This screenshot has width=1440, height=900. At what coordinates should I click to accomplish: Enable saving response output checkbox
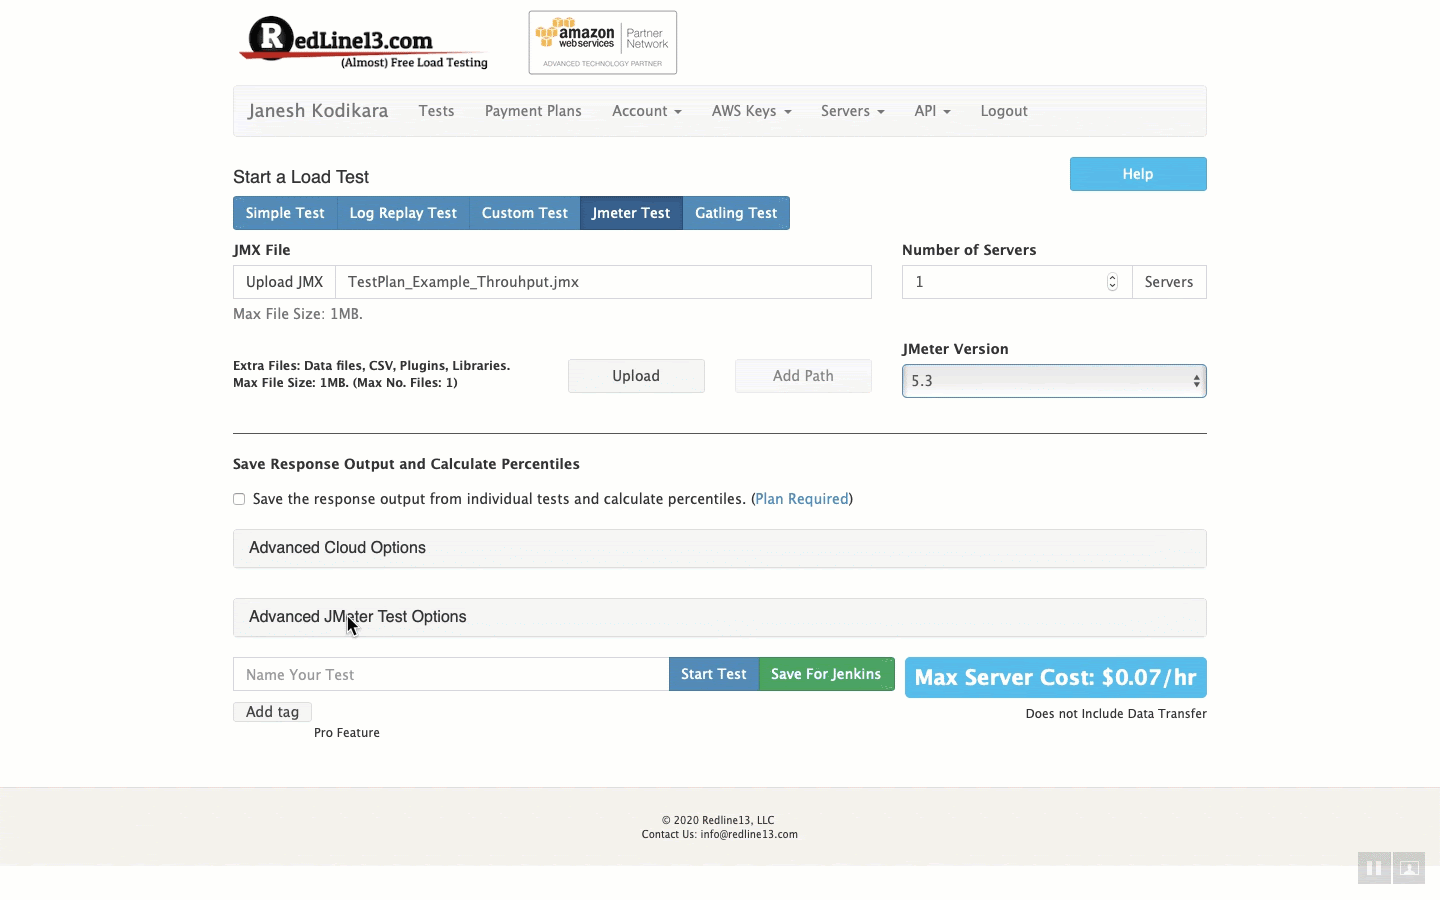(239, 499)
